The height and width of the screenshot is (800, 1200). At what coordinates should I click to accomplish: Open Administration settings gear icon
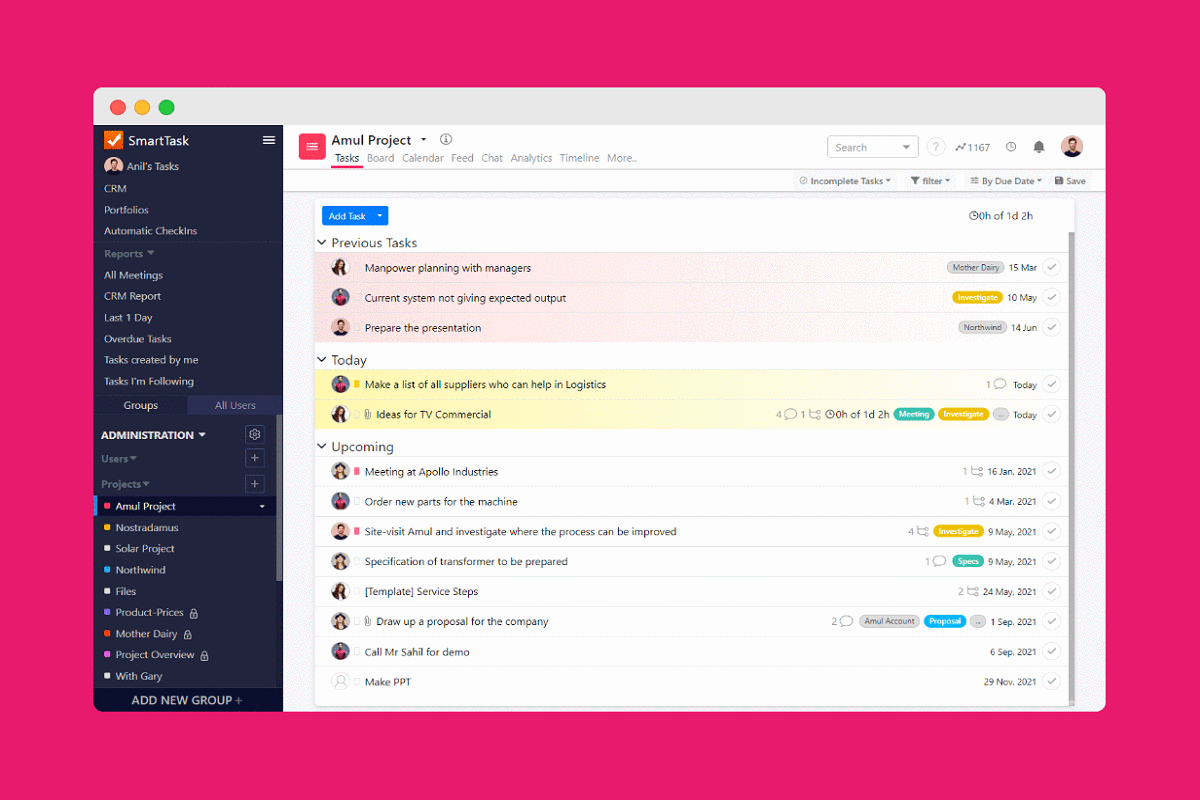(255, 434)
